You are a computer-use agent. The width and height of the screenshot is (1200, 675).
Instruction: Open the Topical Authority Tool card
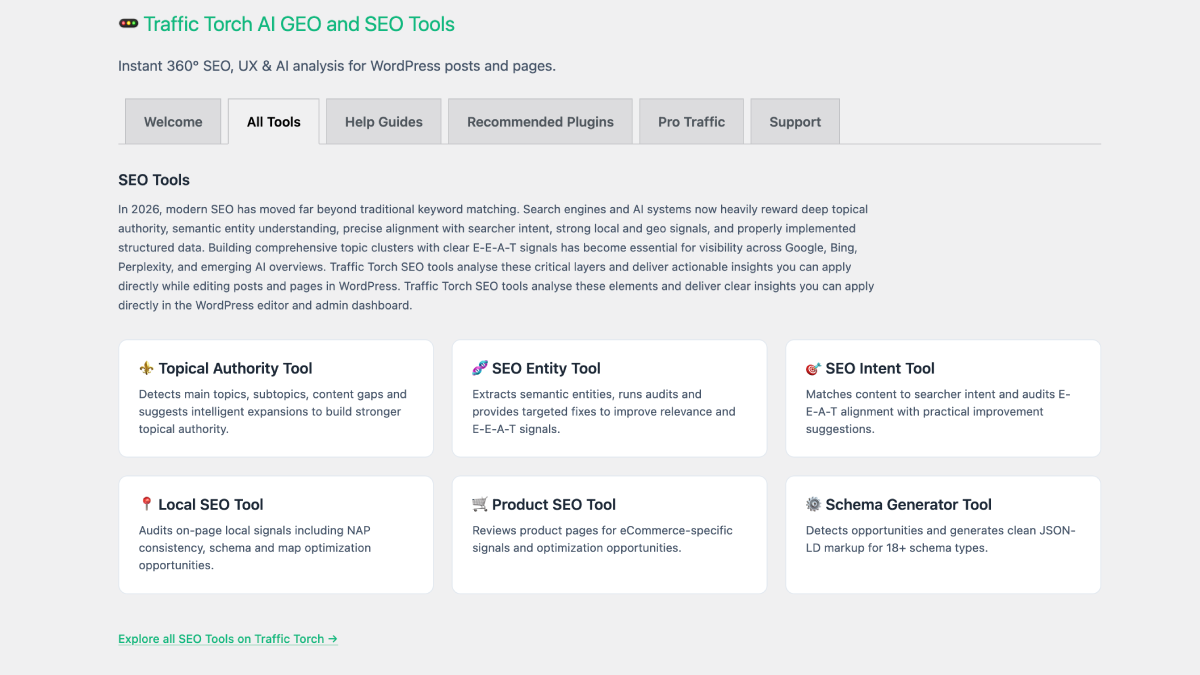point(276,398)
